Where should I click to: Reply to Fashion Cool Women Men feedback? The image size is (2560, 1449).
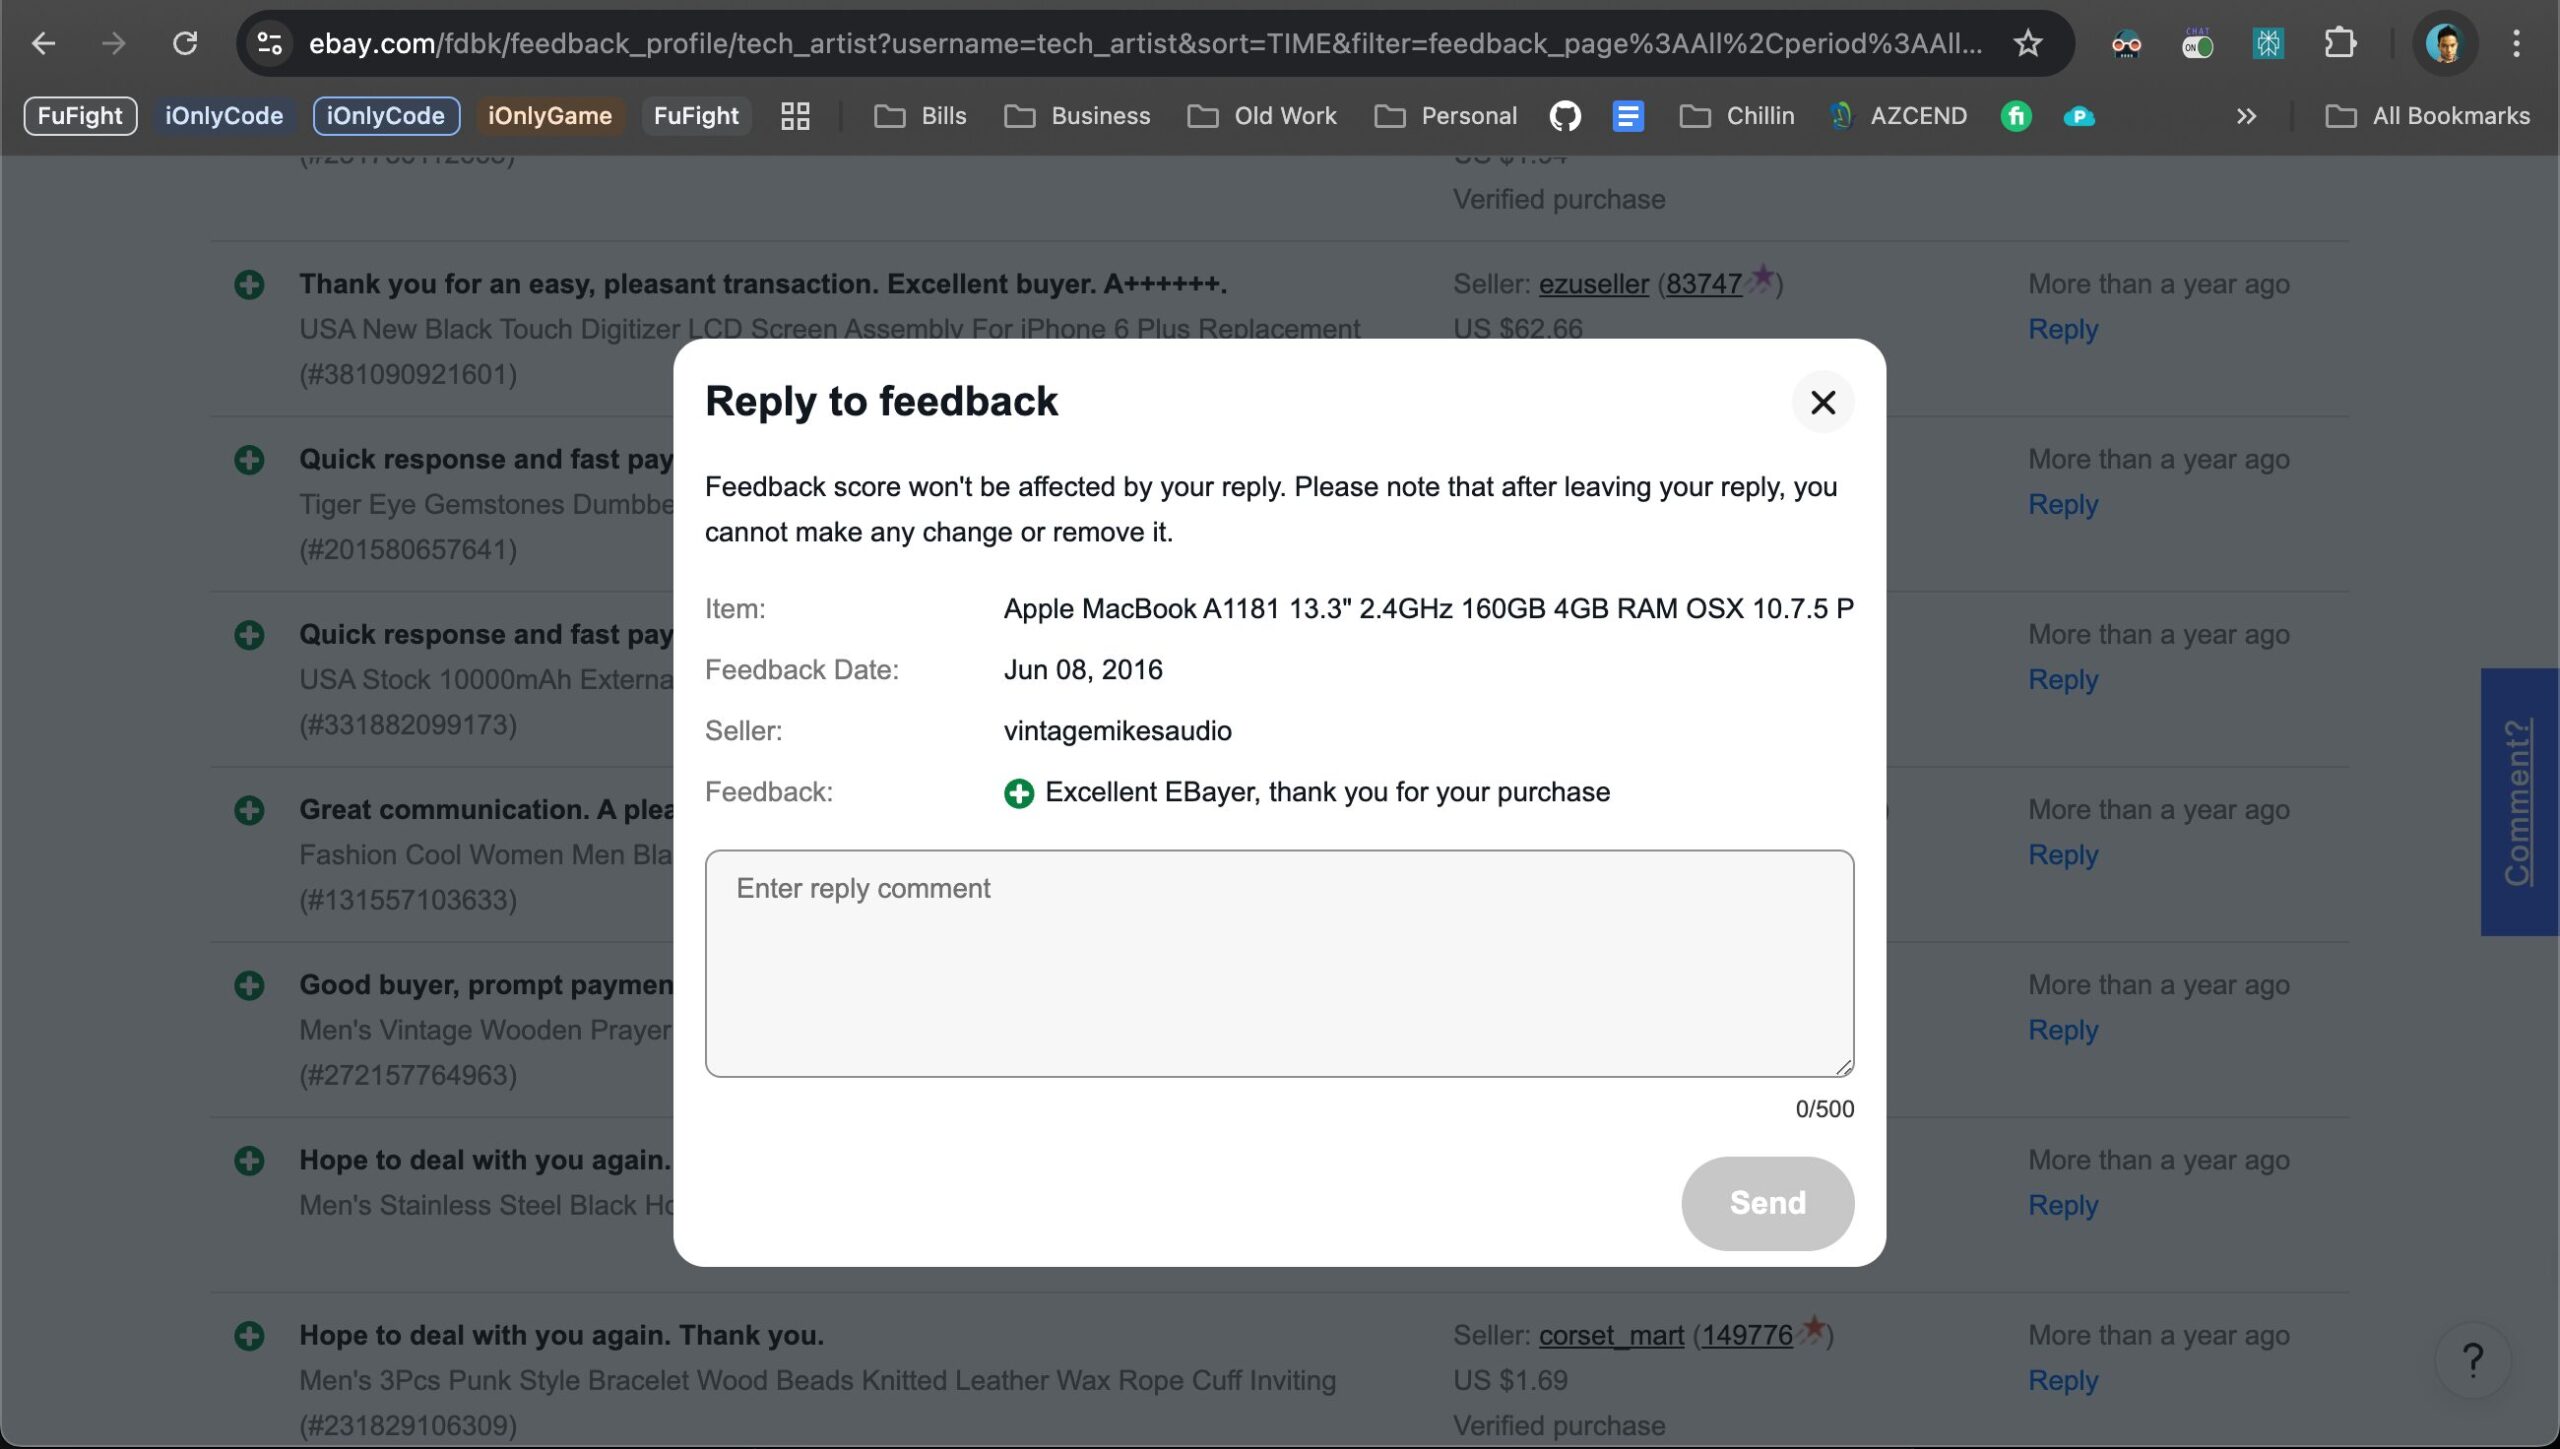pyautogui.click(x=2062, y=855)
